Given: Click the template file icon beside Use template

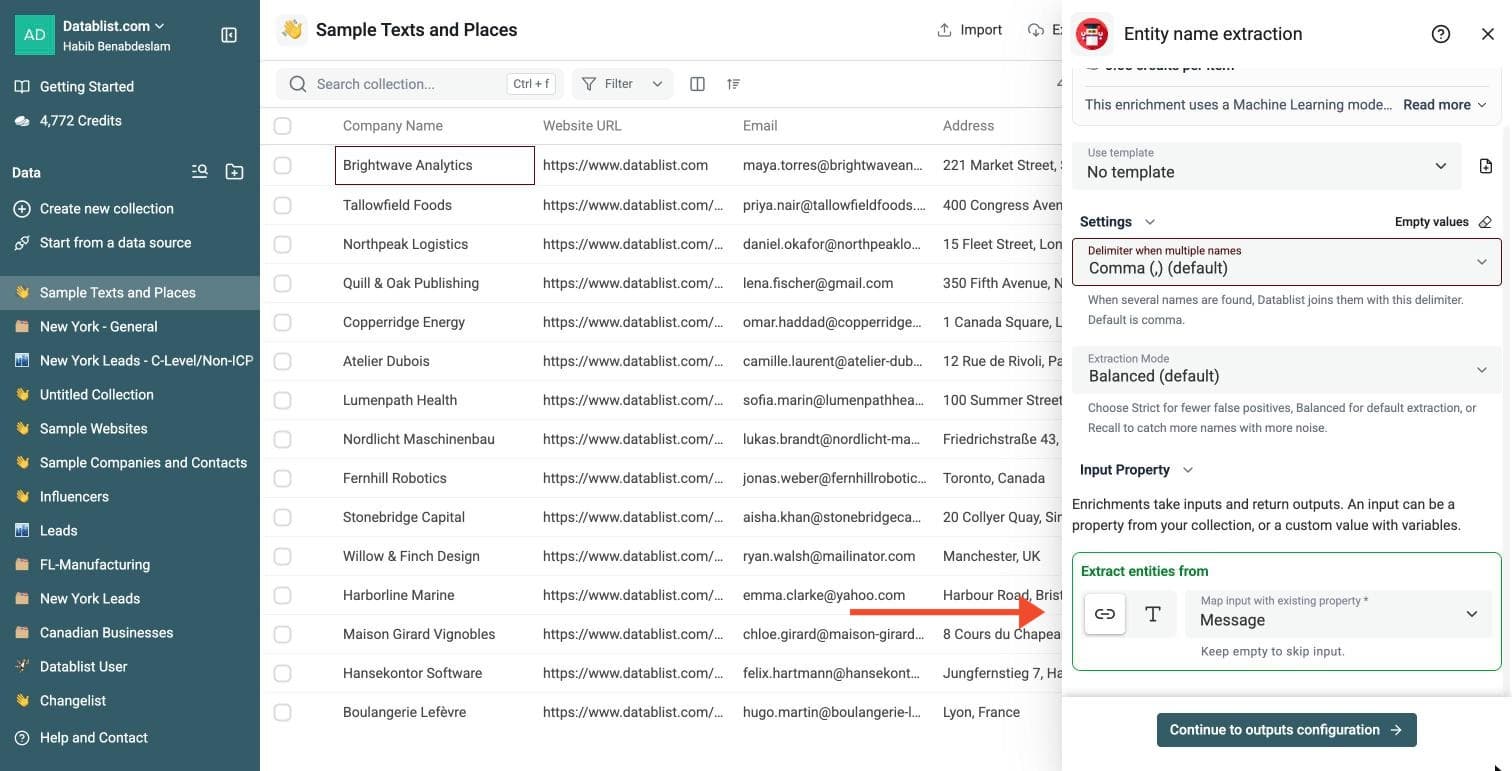Looking at the screenshot, I should click(x=1486, y=166).
